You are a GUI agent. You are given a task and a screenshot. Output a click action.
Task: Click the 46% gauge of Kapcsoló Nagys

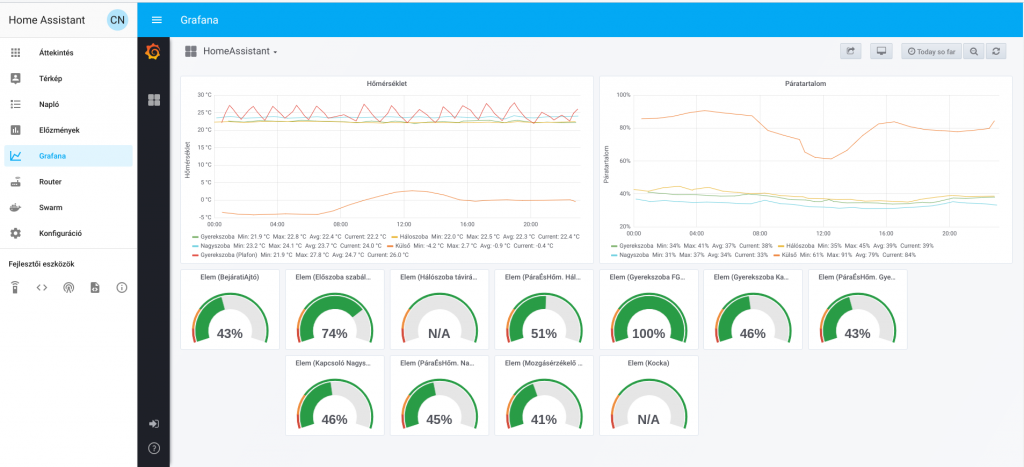click(x=334, y=402)
